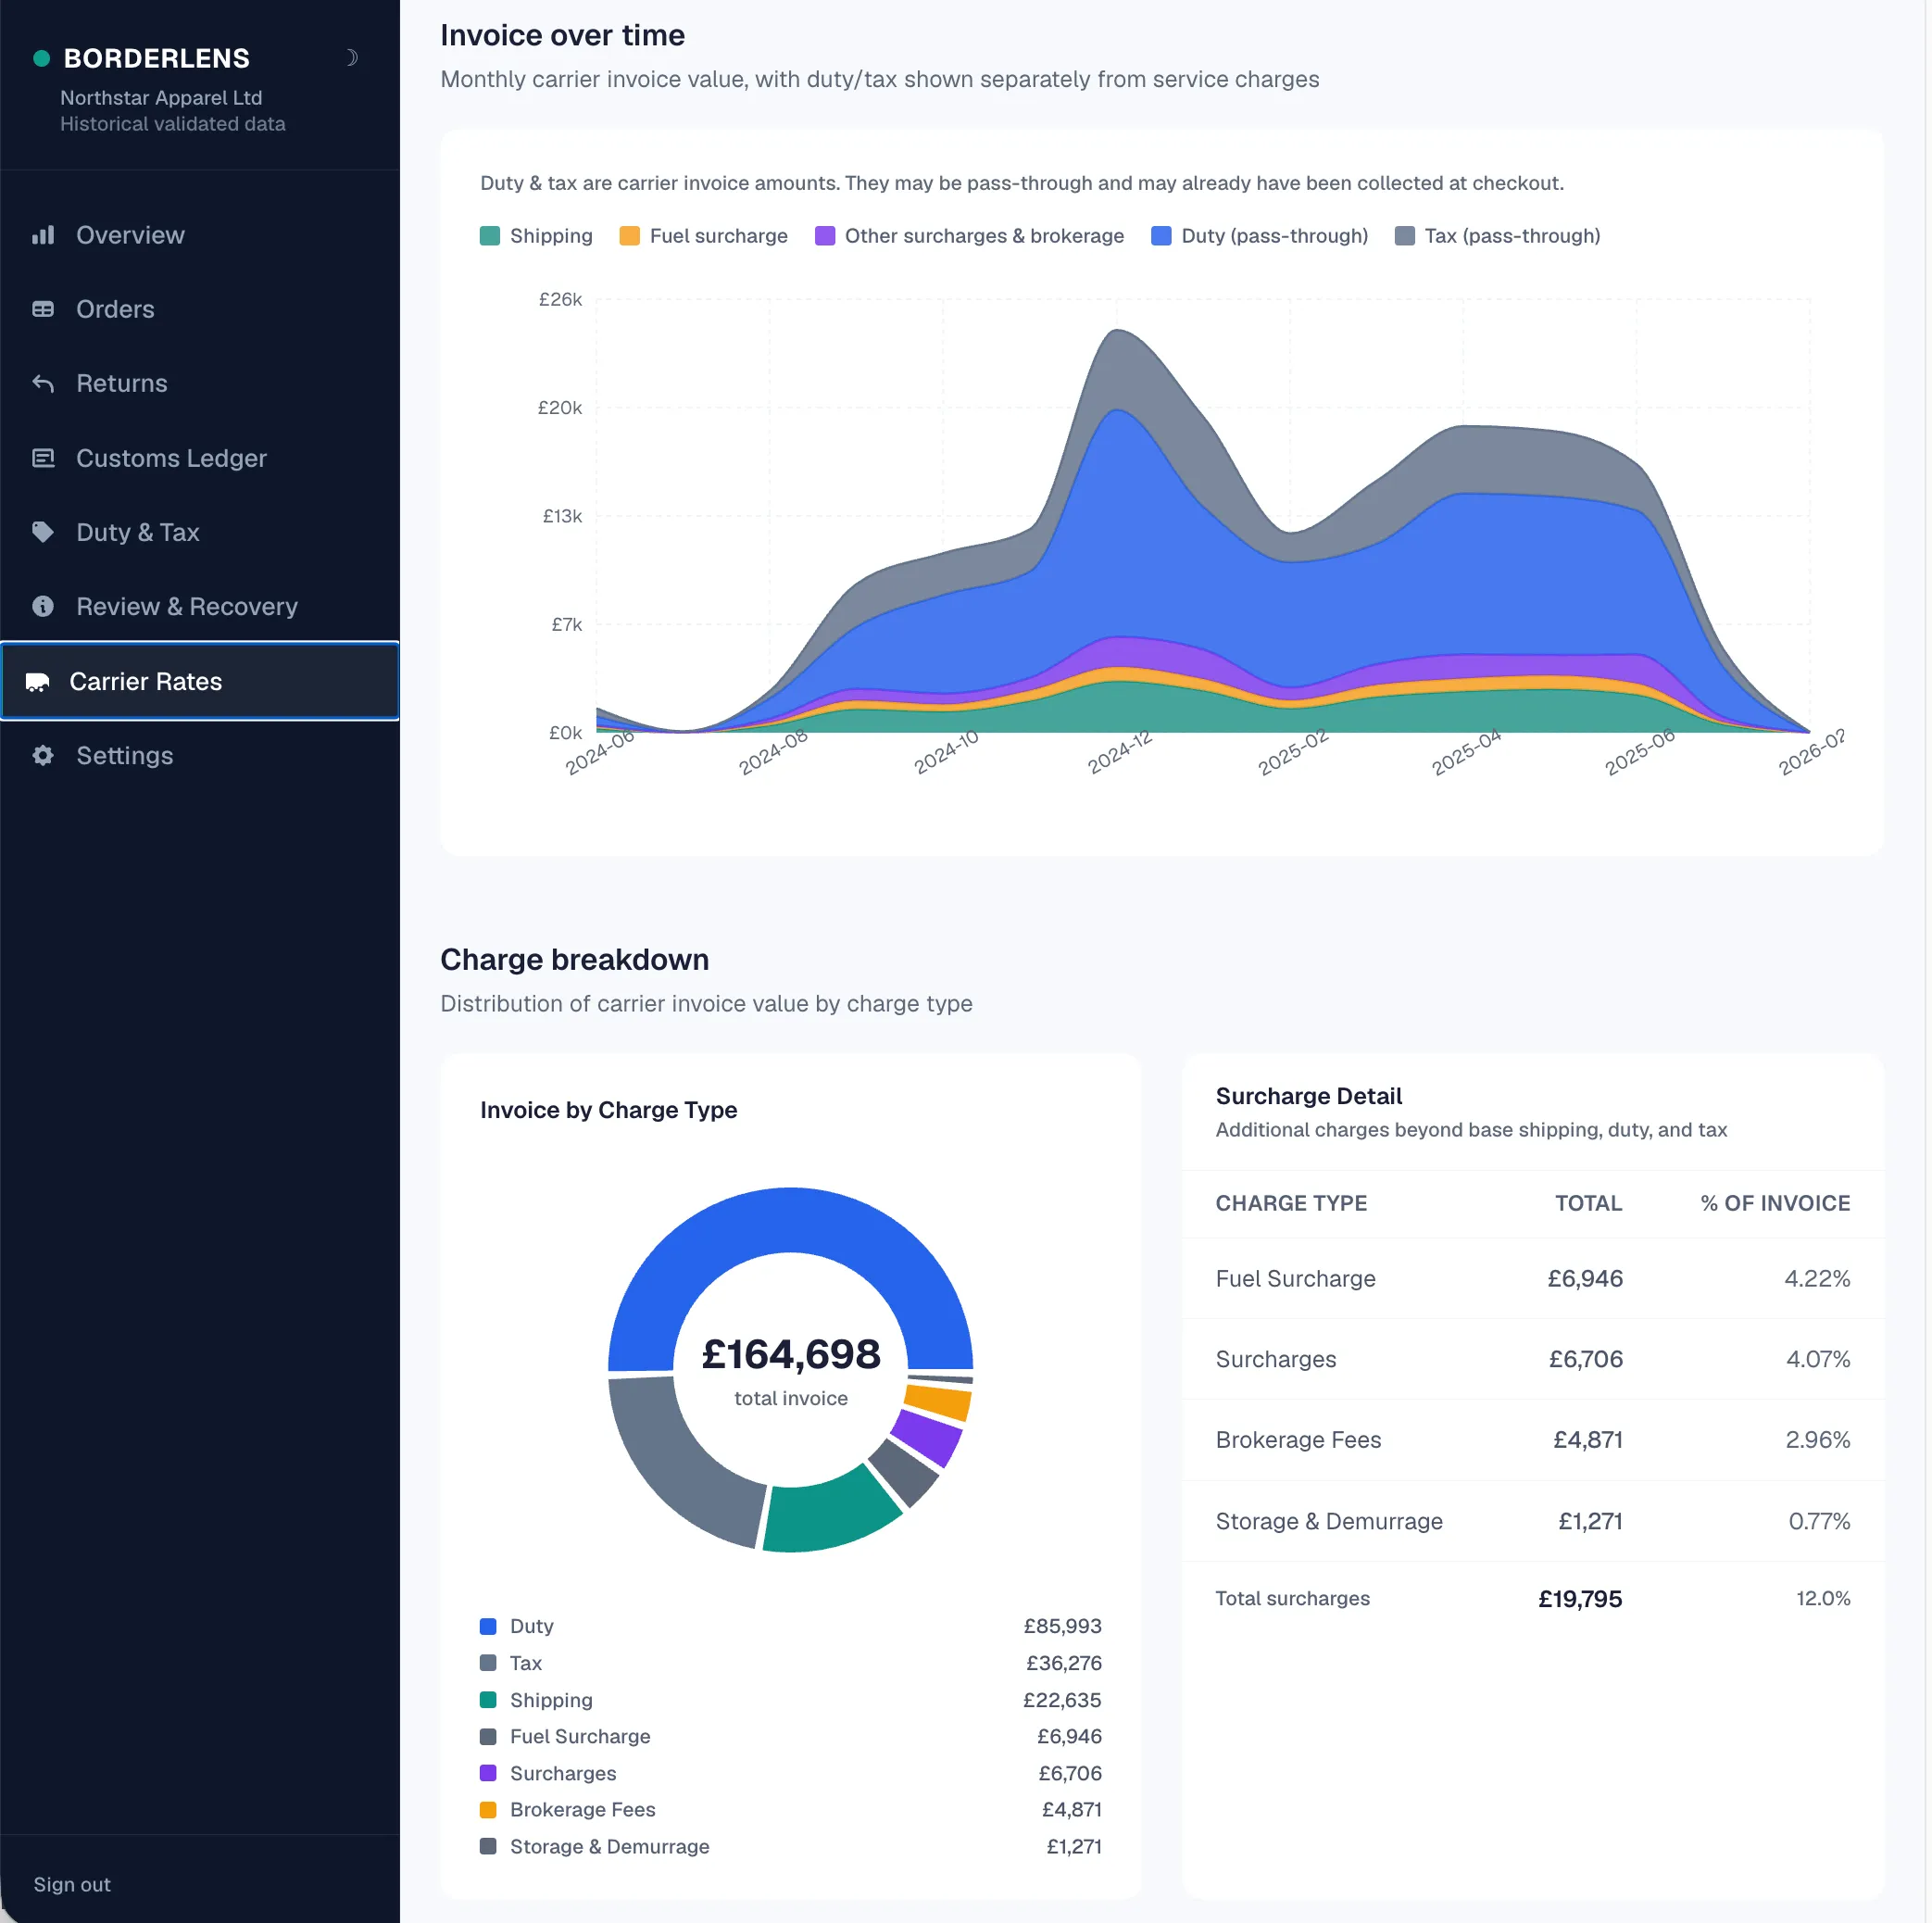Toggle the Tax (pass-through) legend entry

pos(1498,236)
